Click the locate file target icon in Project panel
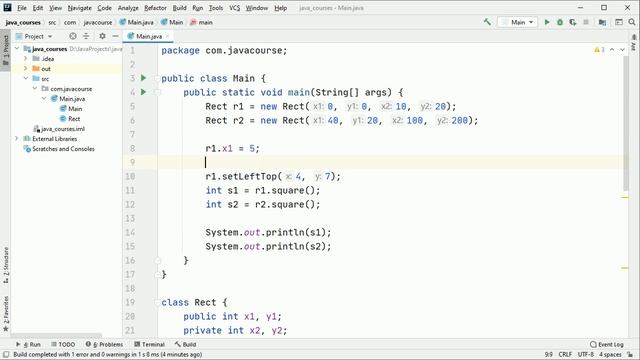The image size is (640, 360). 73,36
